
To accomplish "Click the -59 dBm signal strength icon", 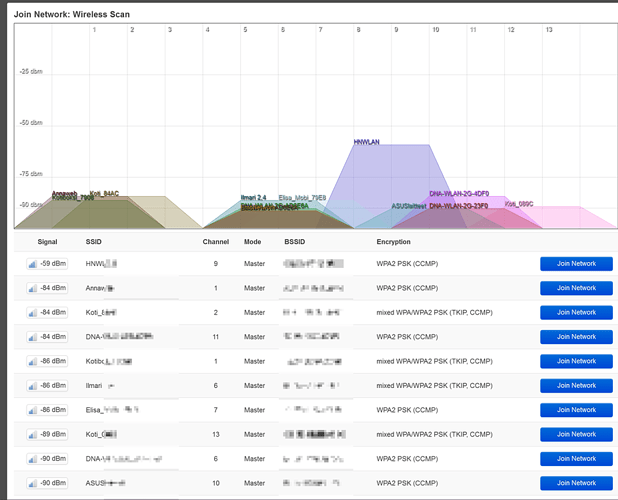I will tap(33, 264).
